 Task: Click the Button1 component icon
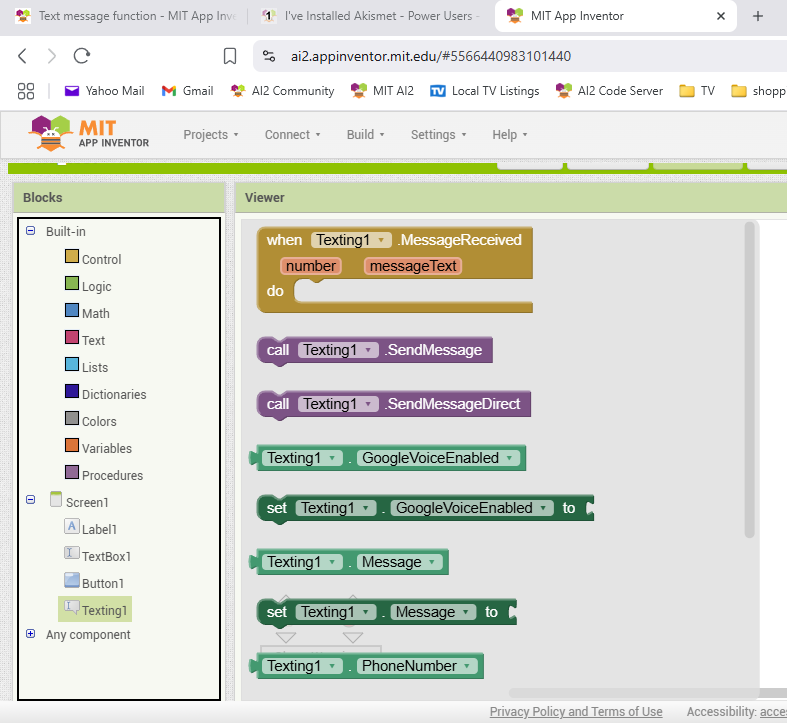click(72, 580)
